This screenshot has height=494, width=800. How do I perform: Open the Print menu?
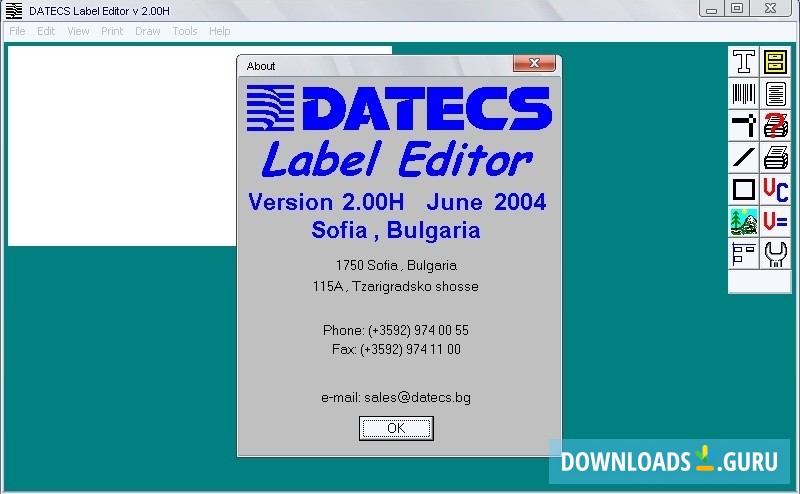click(112, 31)
